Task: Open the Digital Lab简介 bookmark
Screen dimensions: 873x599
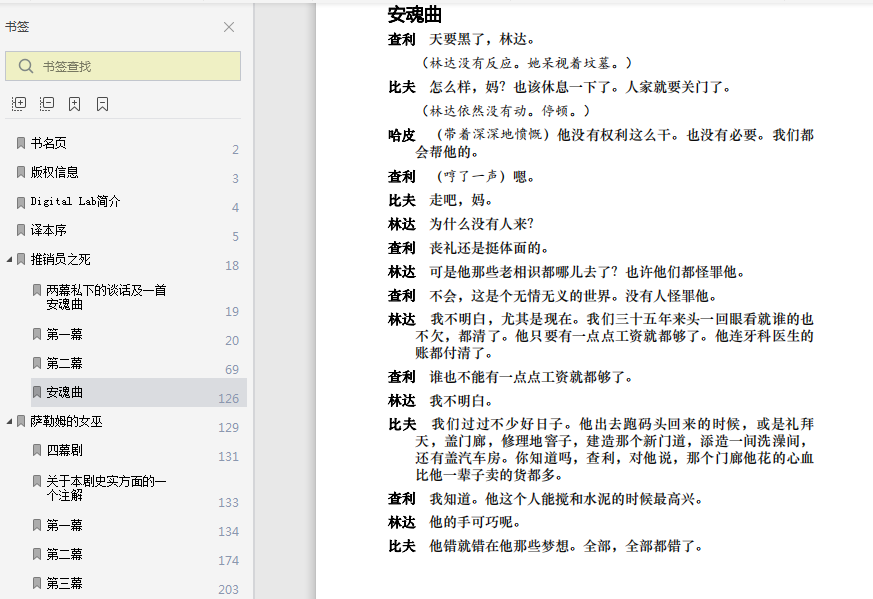Action: (x=75, y=201)
